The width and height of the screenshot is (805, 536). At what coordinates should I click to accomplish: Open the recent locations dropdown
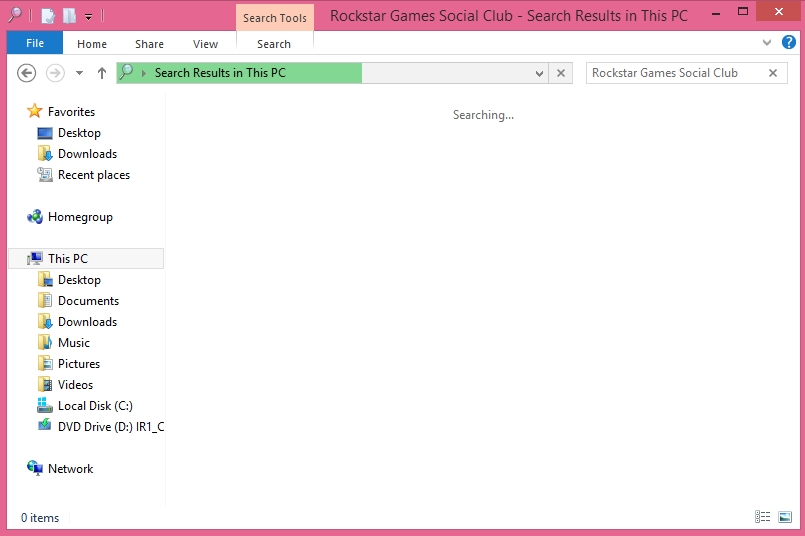[x=79, y=73]
